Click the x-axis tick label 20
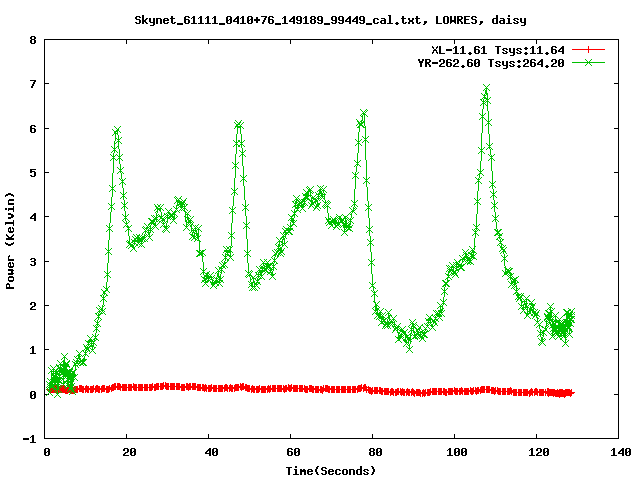Viewport: 640px width, 480px height. pos(128,452)
